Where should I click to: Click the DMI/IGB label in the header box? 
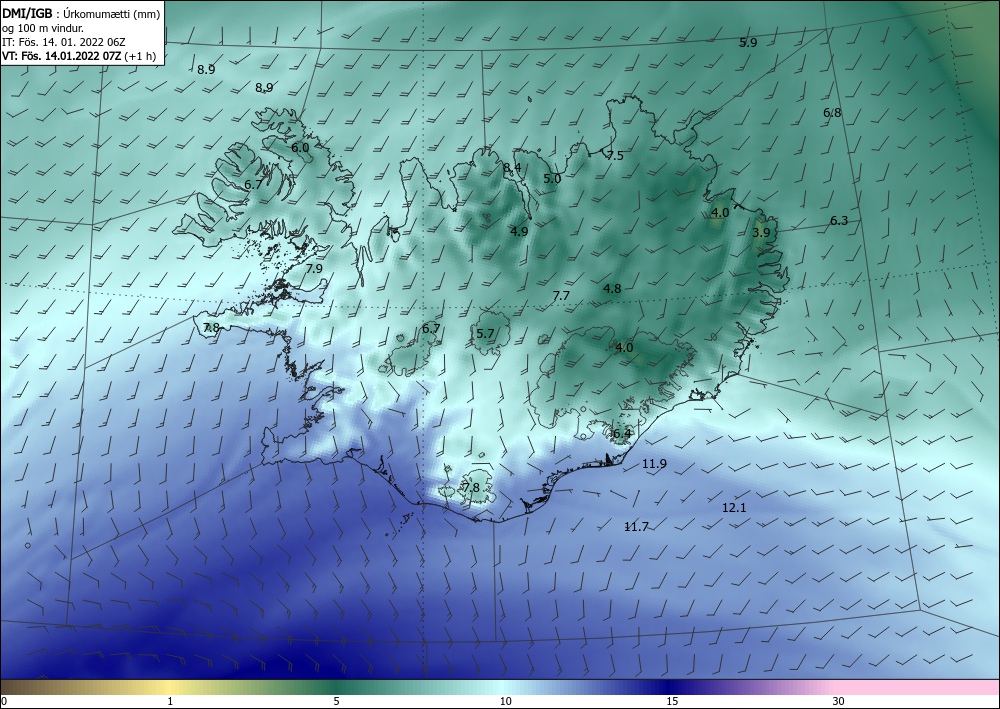pos(26,15)
